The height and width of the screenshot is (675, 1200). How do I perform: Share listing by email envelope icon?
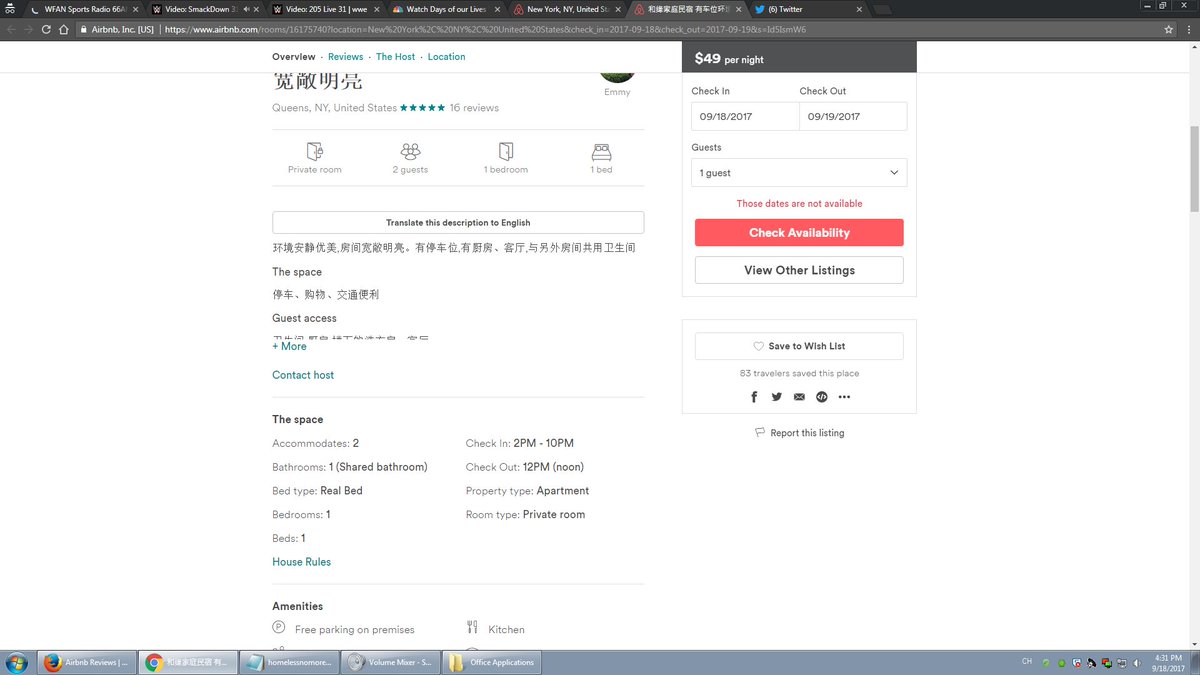[799, 397]
